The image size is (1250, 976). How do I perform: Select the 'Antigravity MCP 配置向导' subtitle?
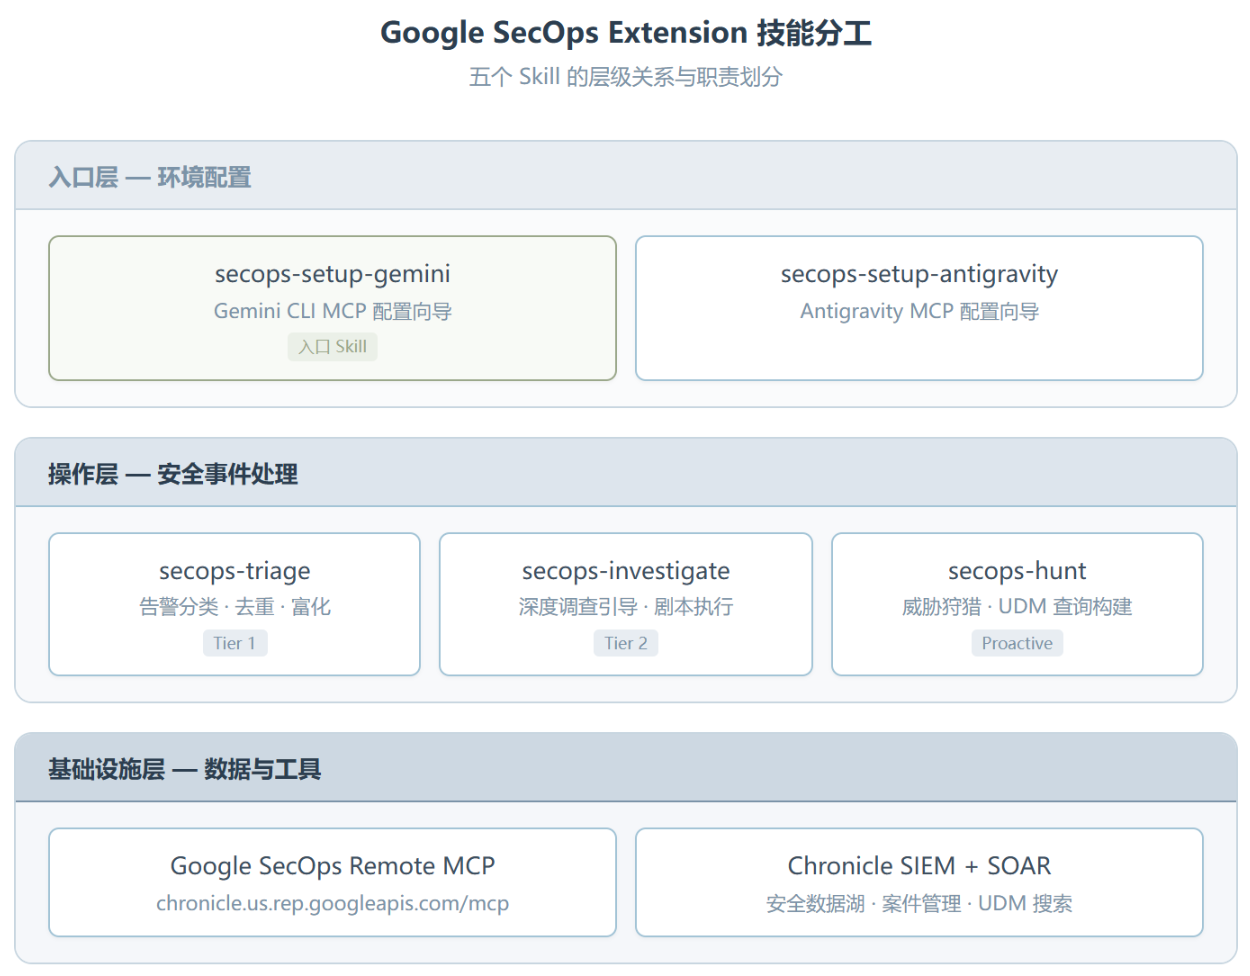919,311
